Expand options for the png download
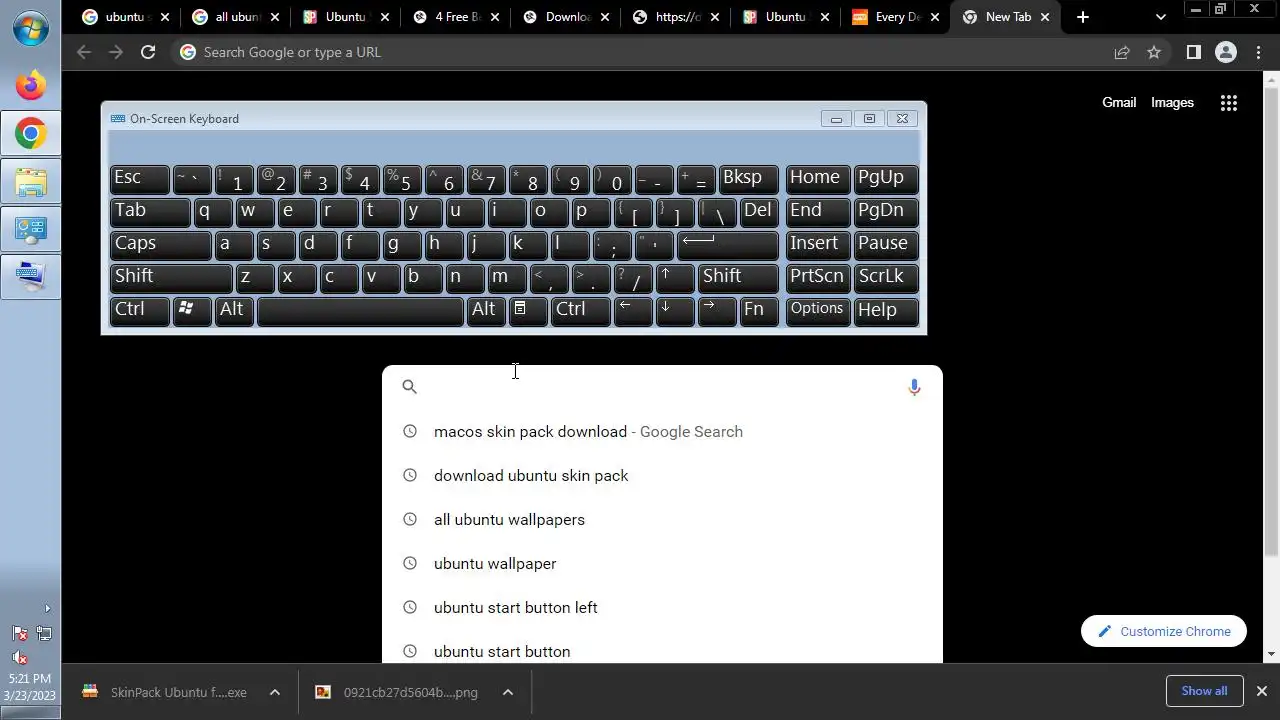 [x=508, y=692]
